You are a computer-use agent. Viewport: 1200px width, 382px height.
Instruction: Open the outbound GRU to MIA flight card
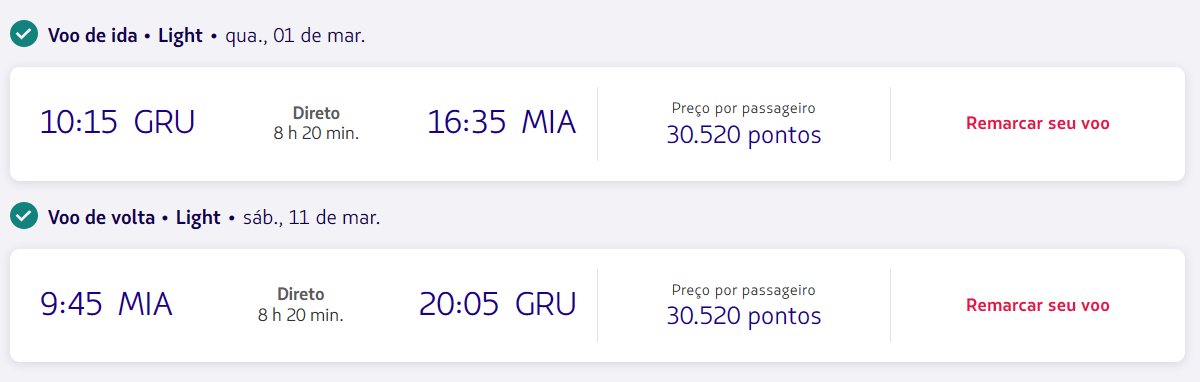tap(597, 124)
